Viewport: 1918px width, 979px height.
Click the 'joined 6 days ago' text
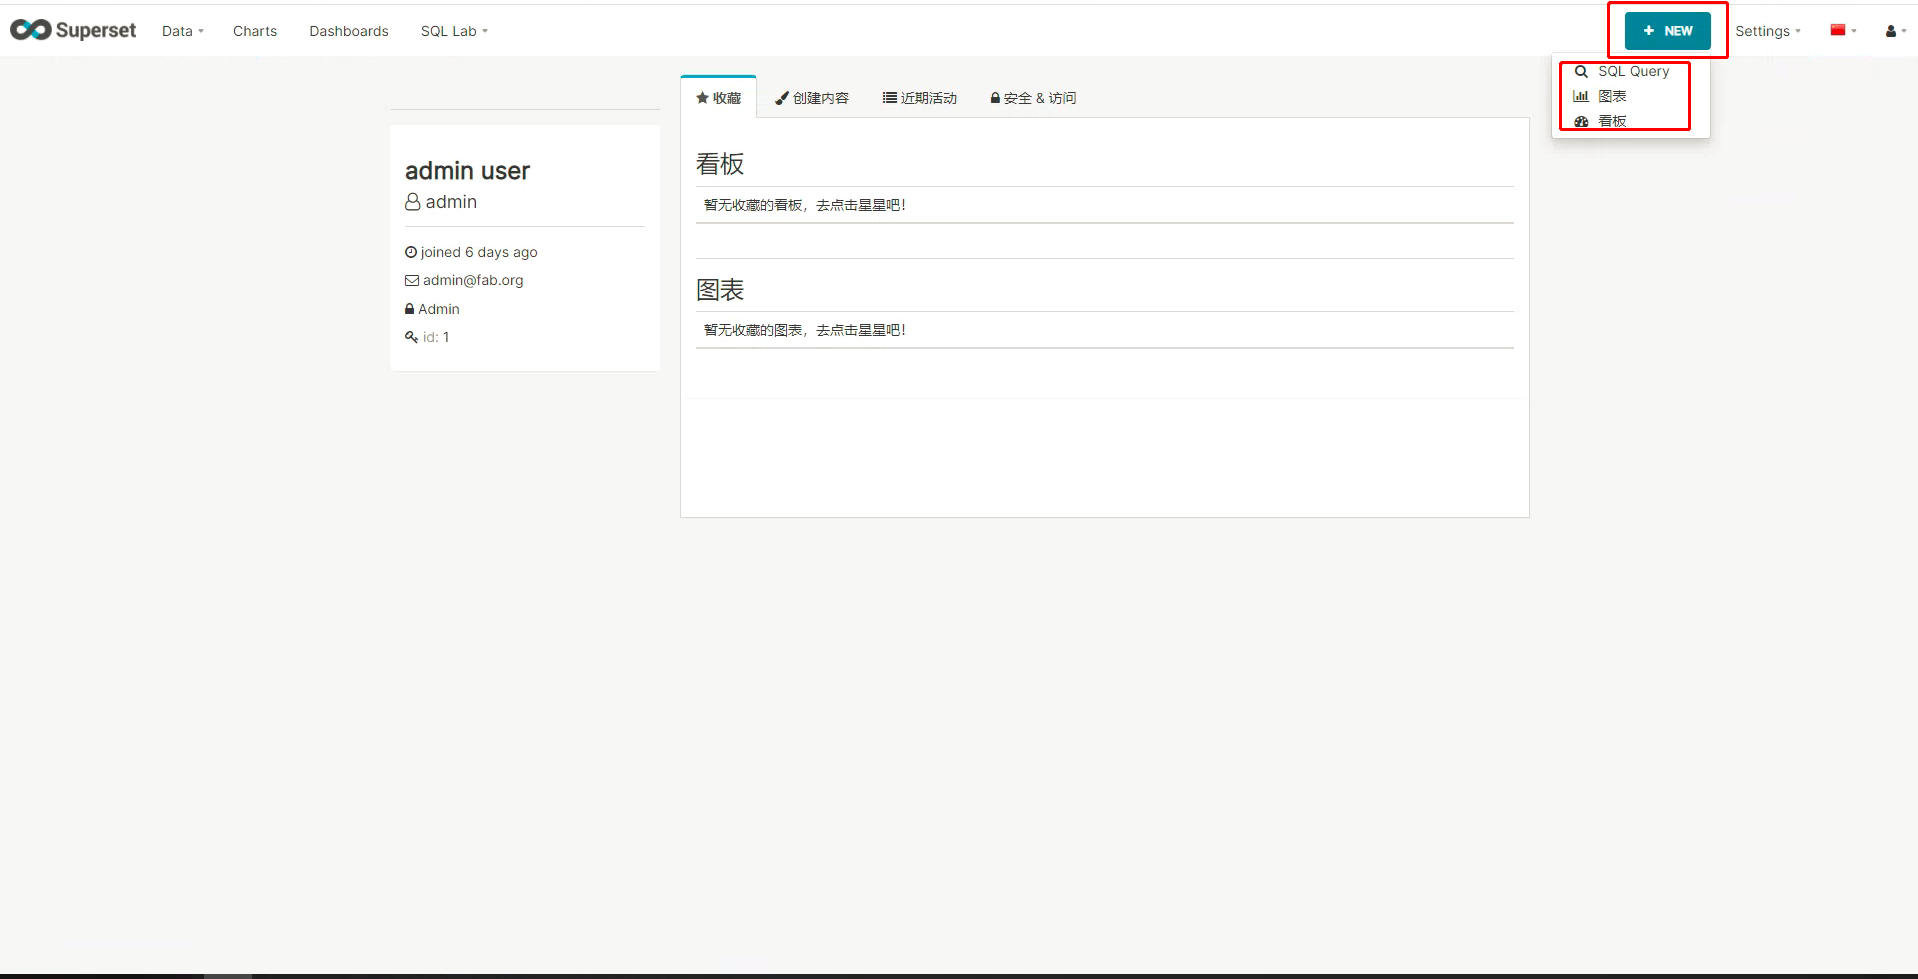click(479, 252)
